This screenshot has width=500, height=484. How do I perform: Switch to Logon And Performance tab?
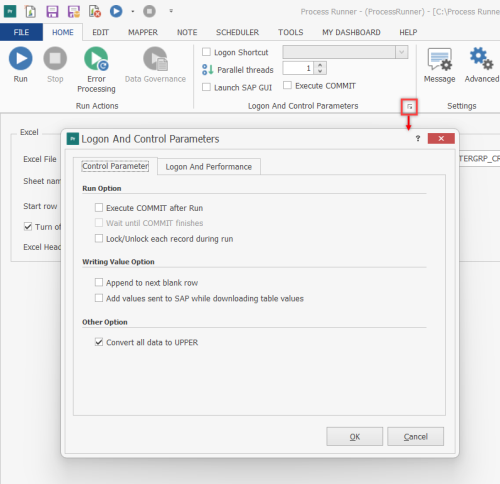click(x=209, y=167)
